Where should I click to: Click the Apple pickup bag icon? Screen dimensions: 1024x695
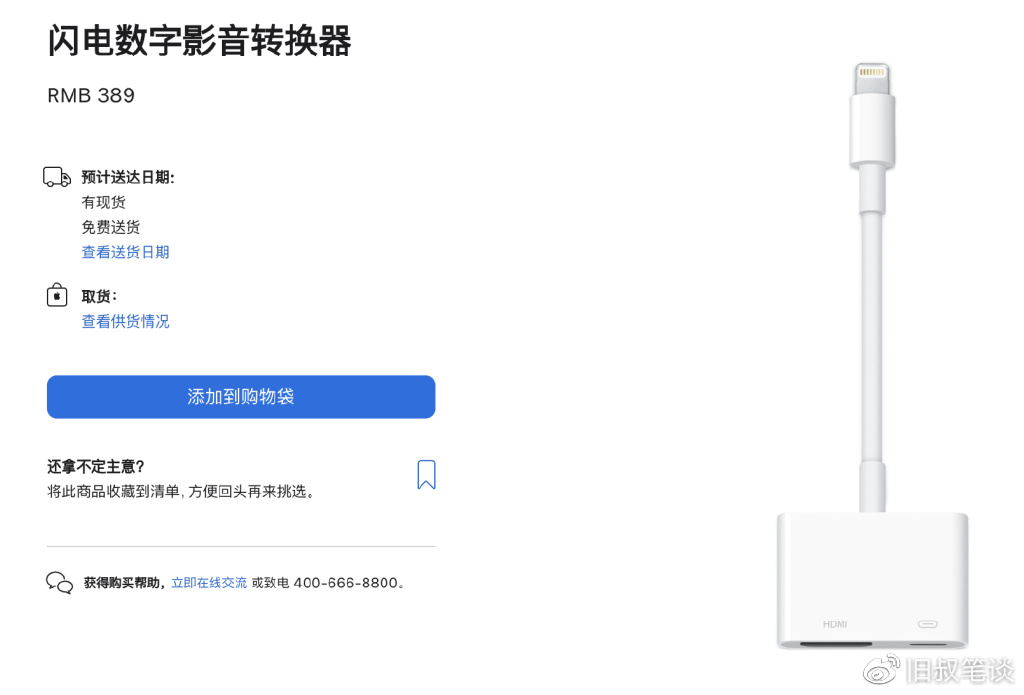pyautogui.click(x=57, y=295)
